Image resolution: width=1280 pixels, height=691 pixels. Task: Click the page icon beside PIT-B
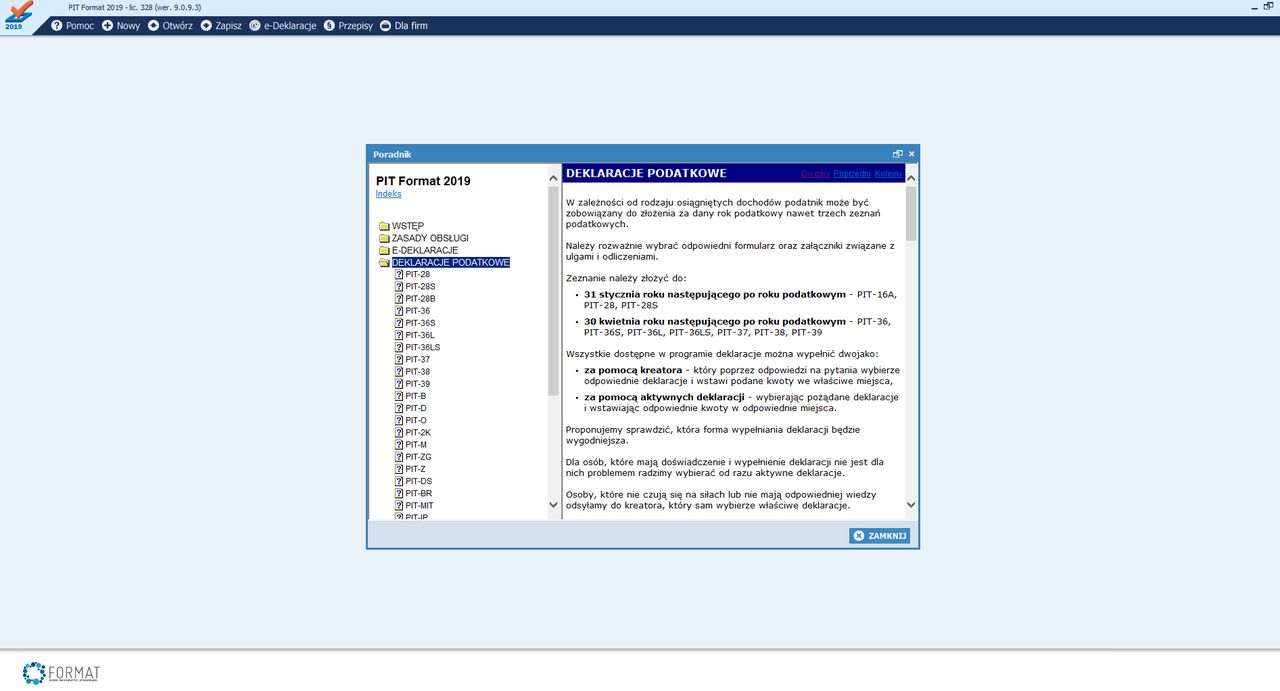tap(399, 396)
